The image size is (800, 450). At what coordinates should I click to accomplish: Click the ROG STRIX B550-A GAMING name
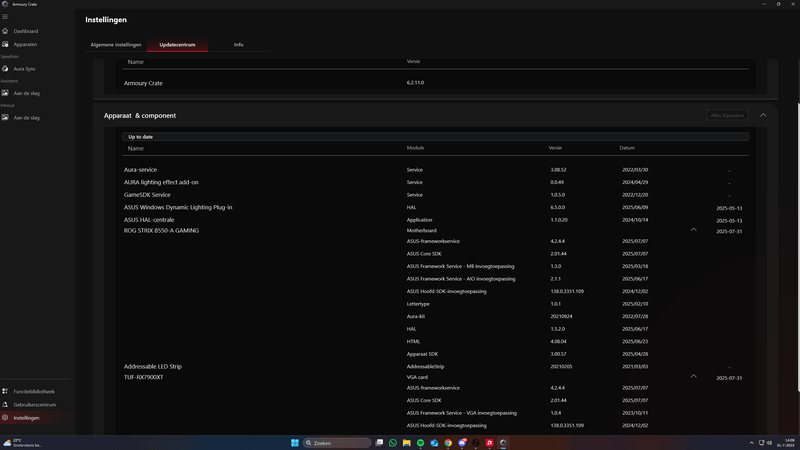pyautogui.click(x=161, y=231)
